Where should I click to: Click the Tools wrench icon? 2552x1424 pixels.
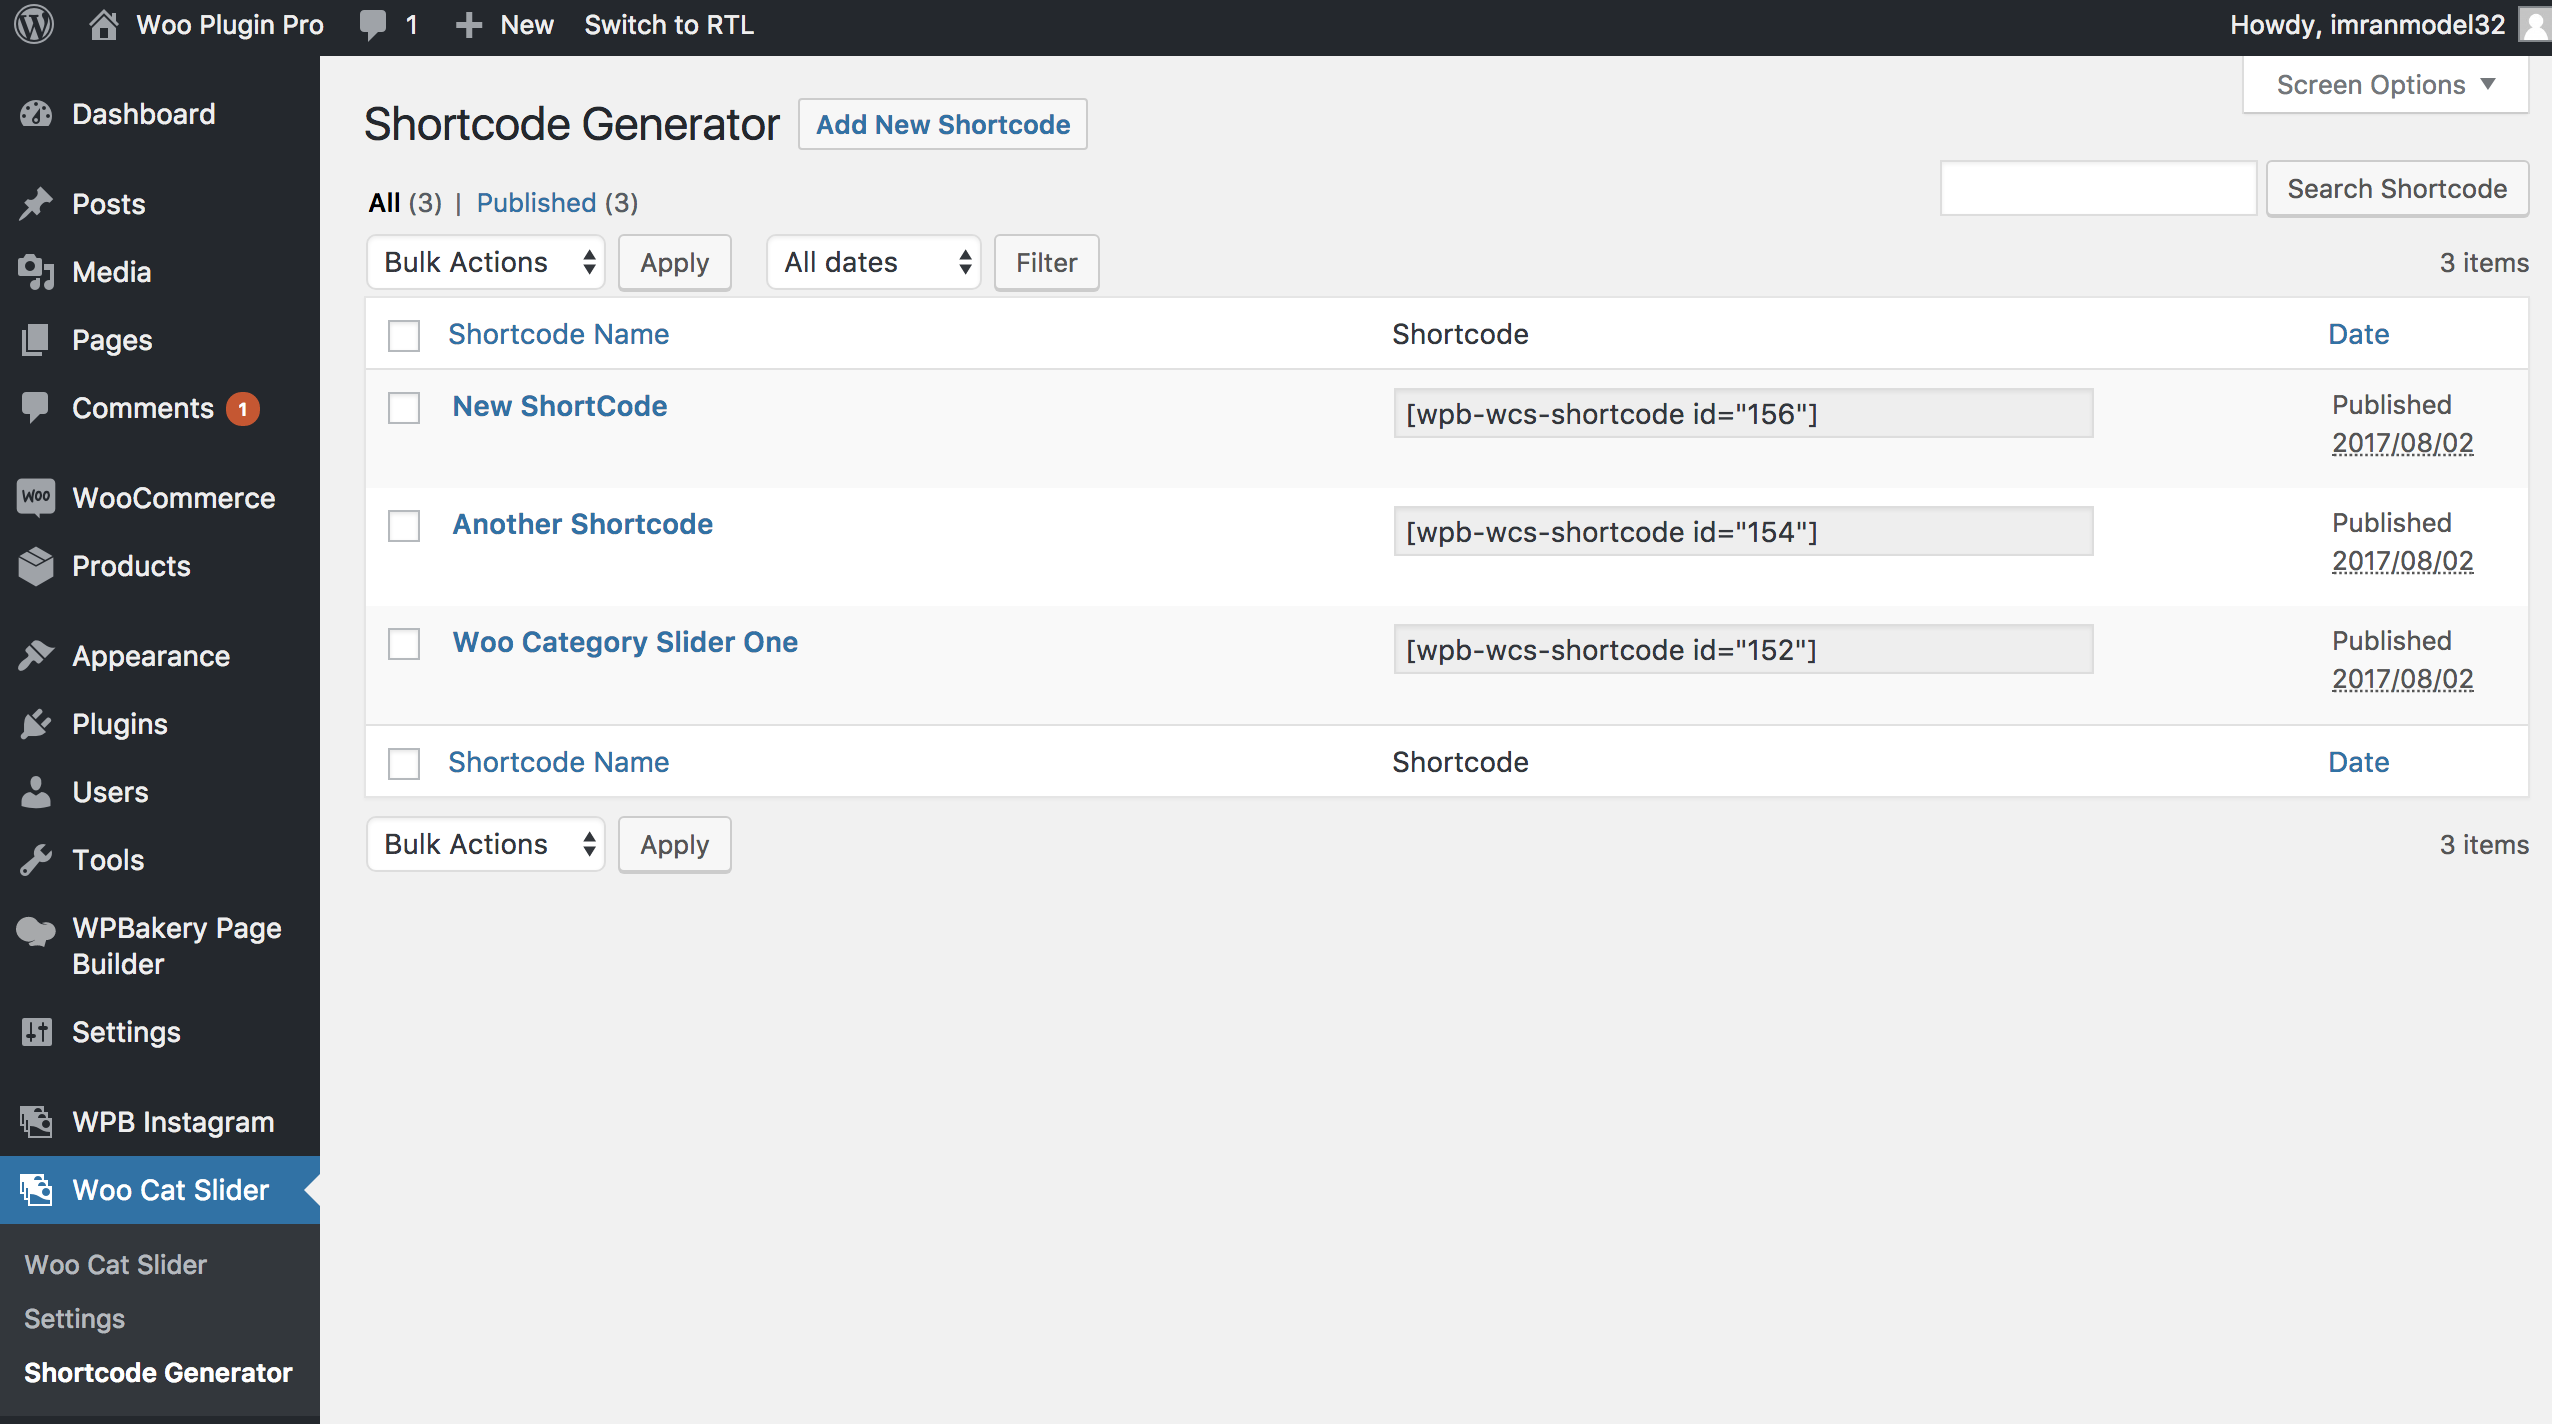click(36, 860)
